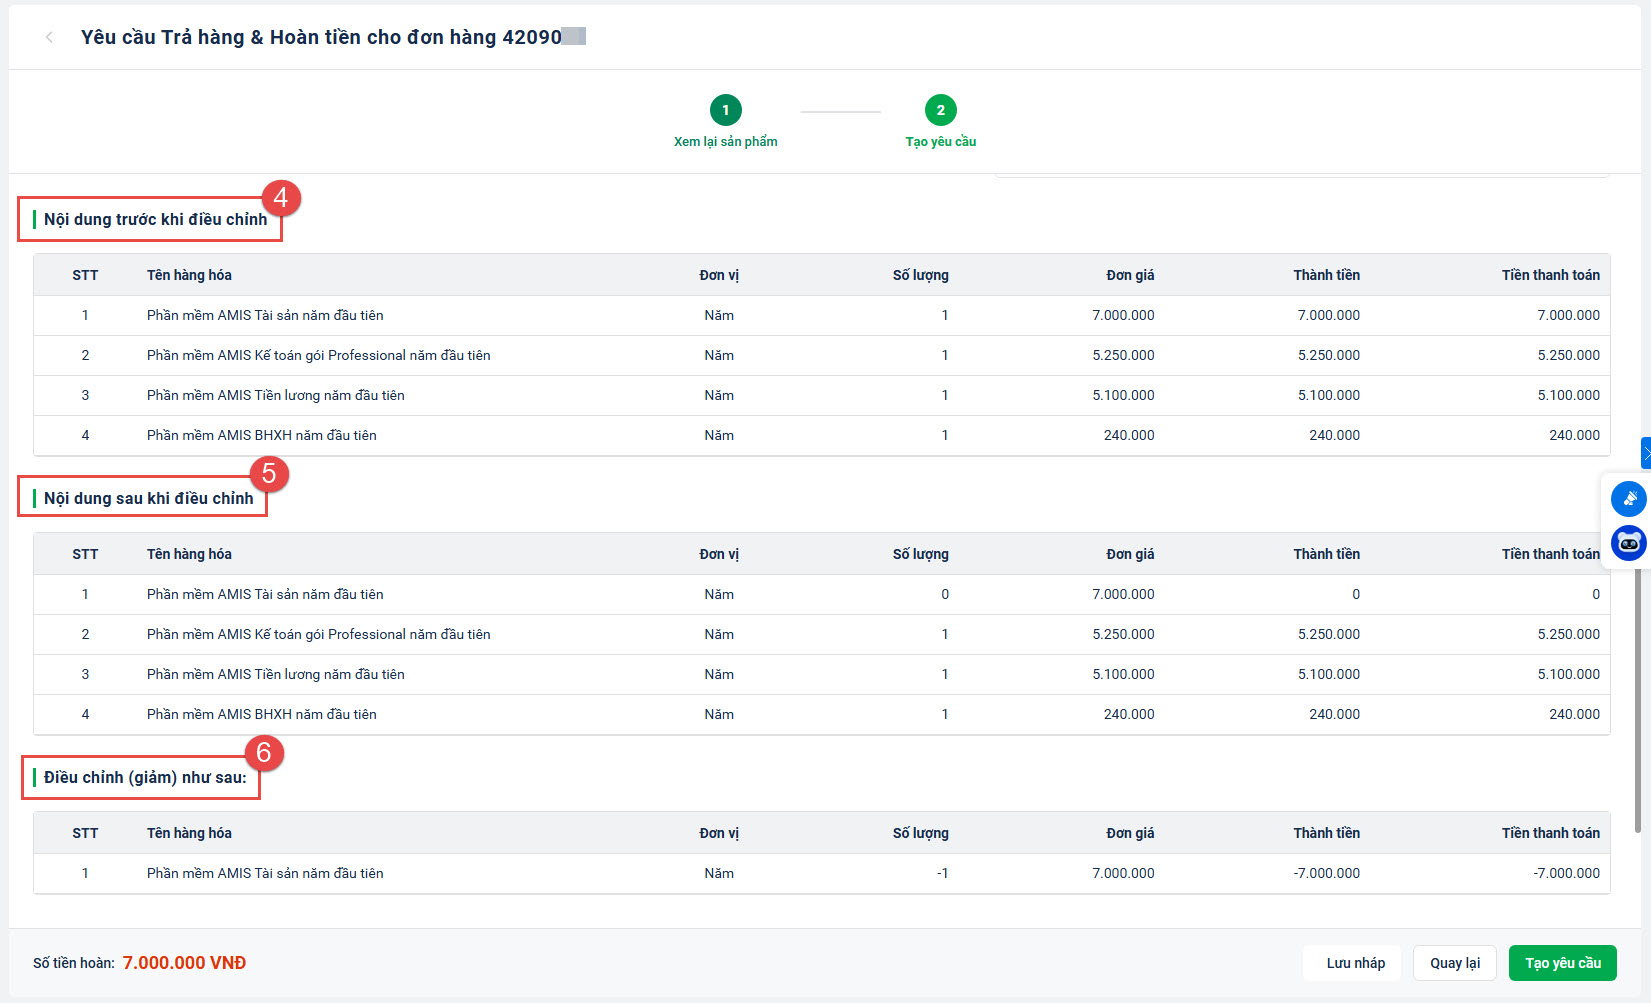Click red annotation marker number 6
Viewport: 1651px width, 1003px height.
coord(264,752)
